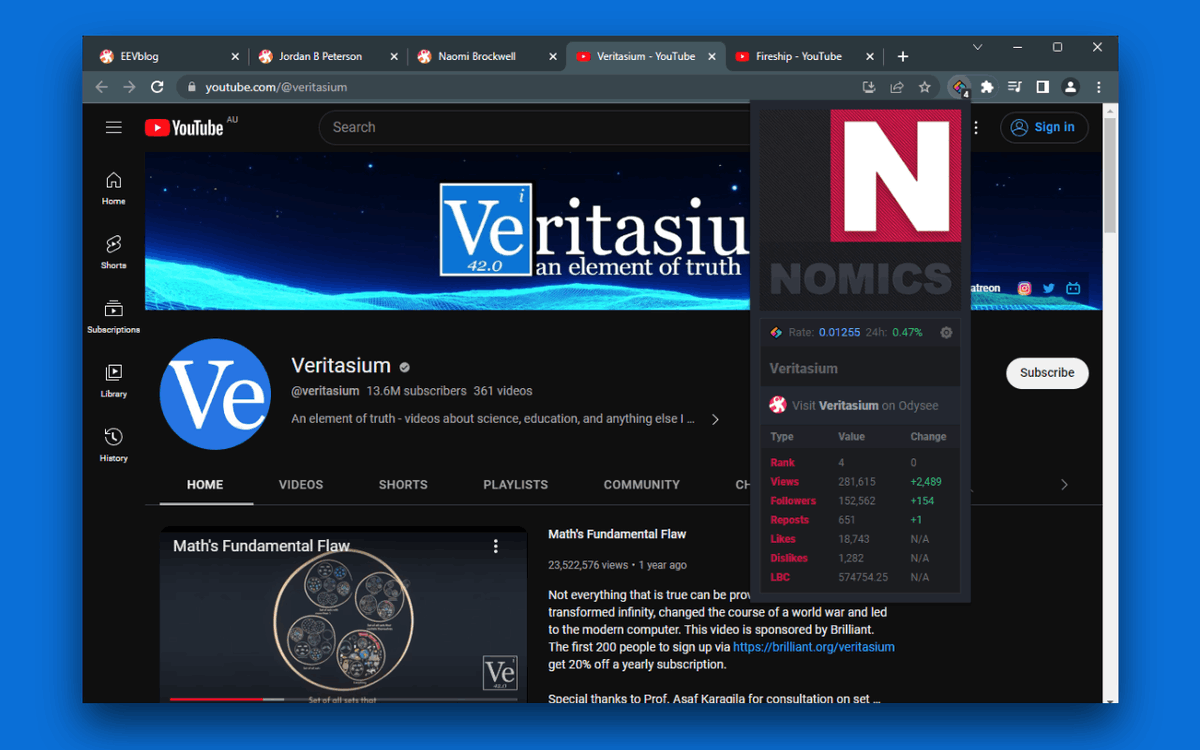Viewport: 1200px width, 750px height.
Task: Open the media controls icon in toolbar
Action: [1015, 87]
